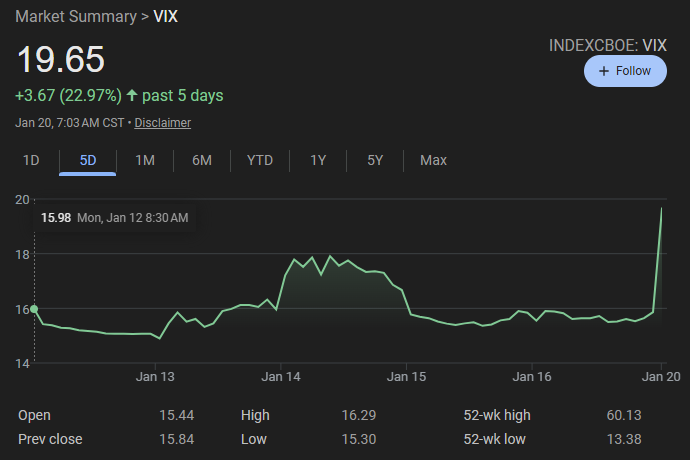Open the Disclaimer link
Screen dimensions: 690x460
click(162, 123)
